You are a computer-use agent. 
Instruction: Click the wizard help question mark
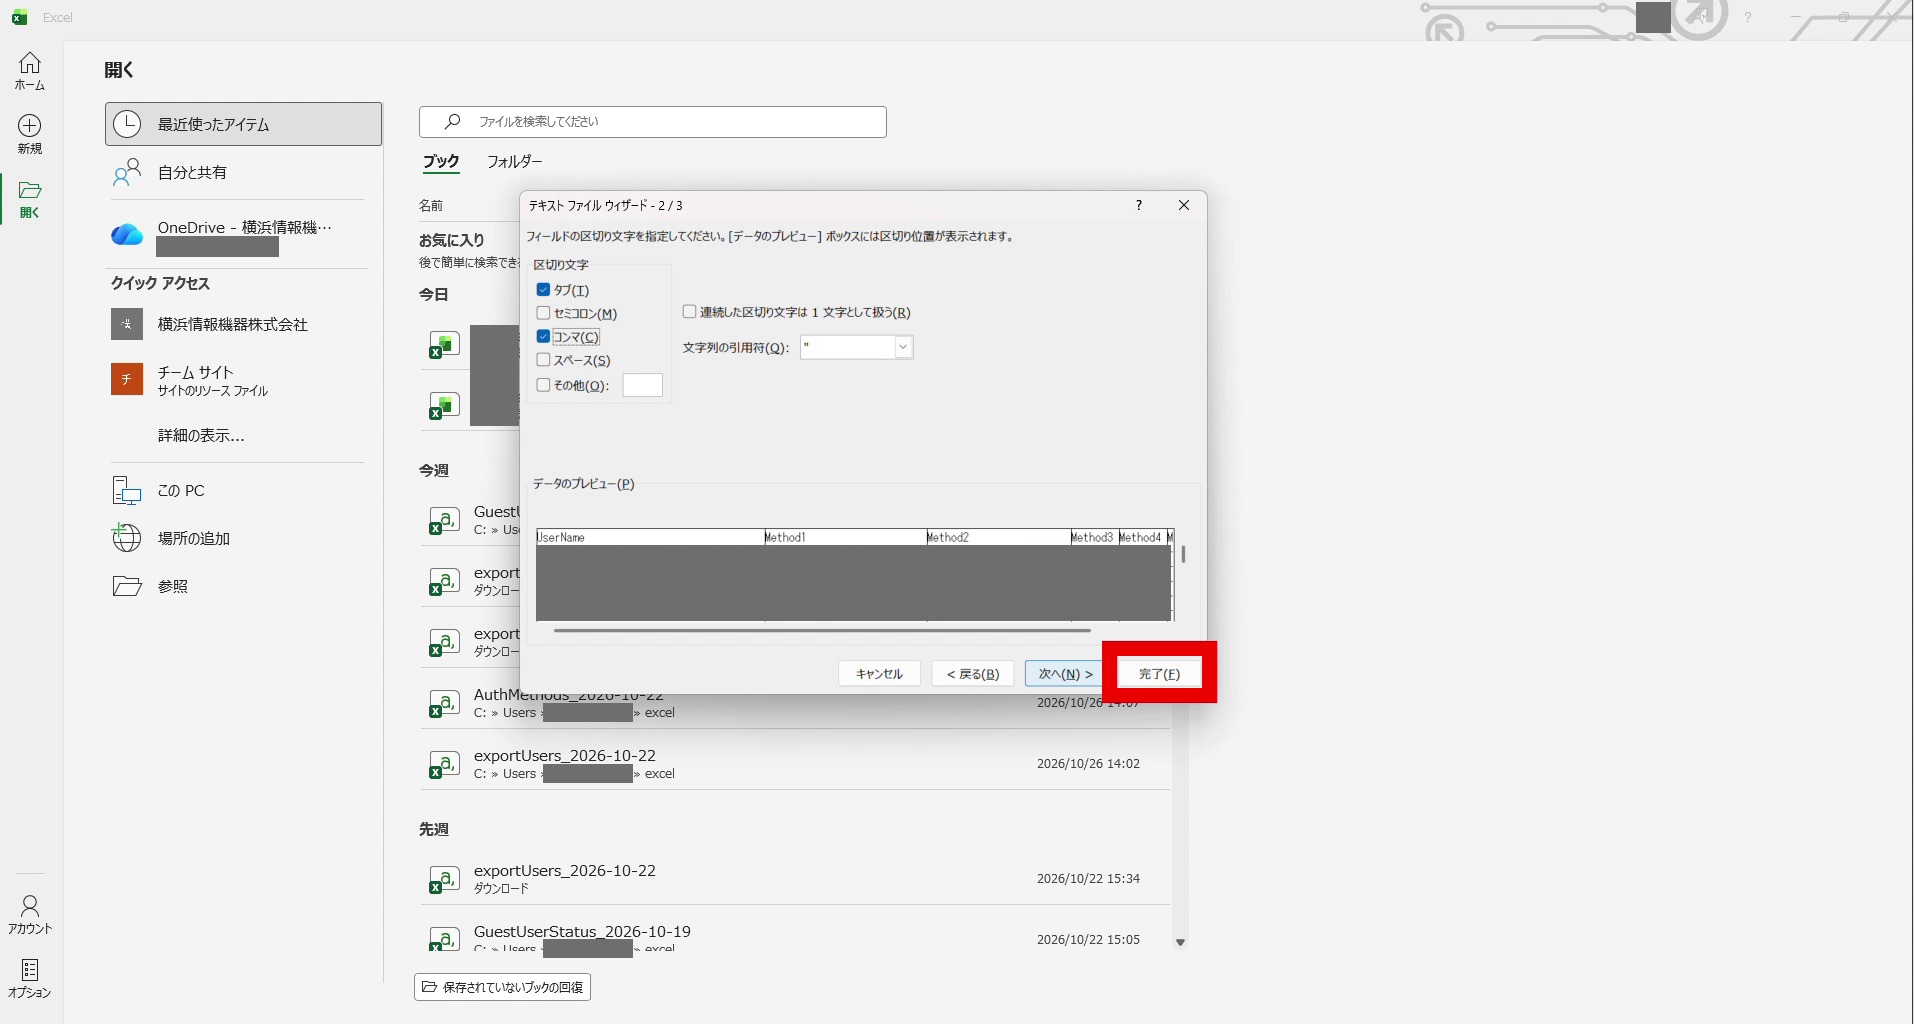[1138, 205]
